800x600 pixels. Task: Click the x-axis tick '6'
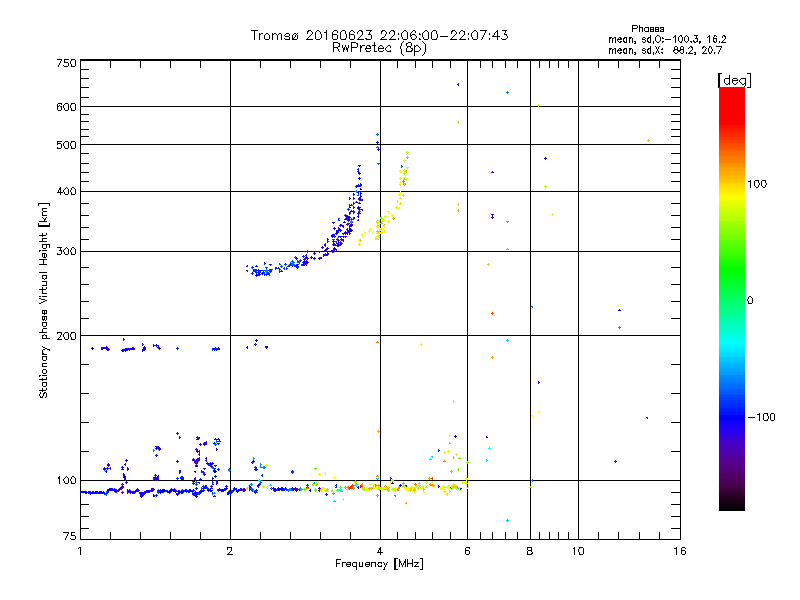(467, 551)
